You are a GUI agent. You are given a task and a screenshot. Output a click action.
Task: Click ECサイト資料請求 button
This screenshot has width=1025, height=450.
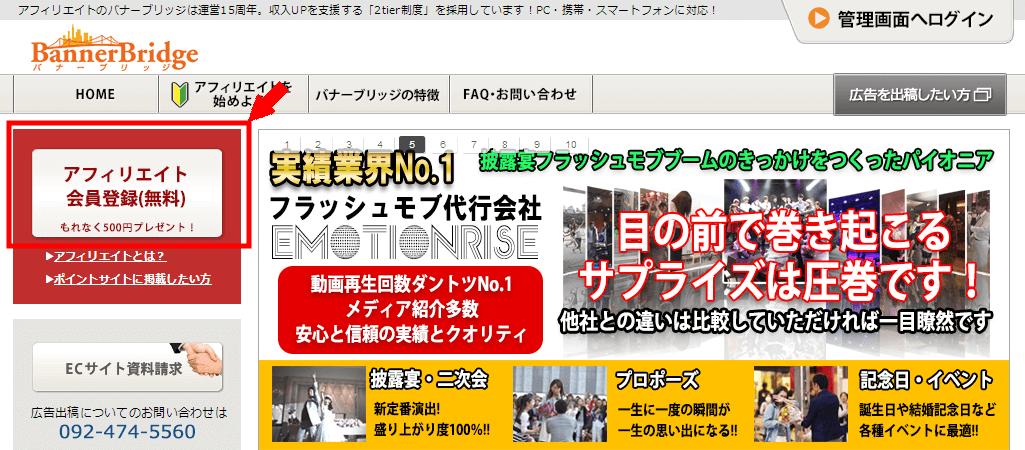(127, 368)
